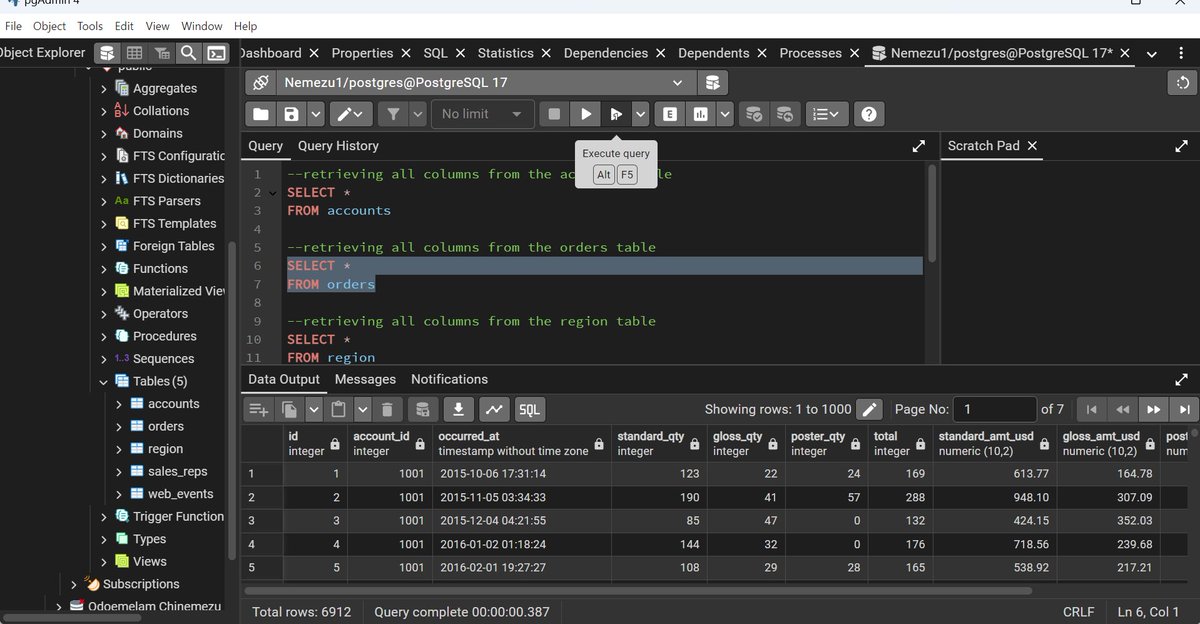Click the Filter funnel icon
Image resolution: width=1200 pixels, height=624 pixels.
(x=393, y=114)
